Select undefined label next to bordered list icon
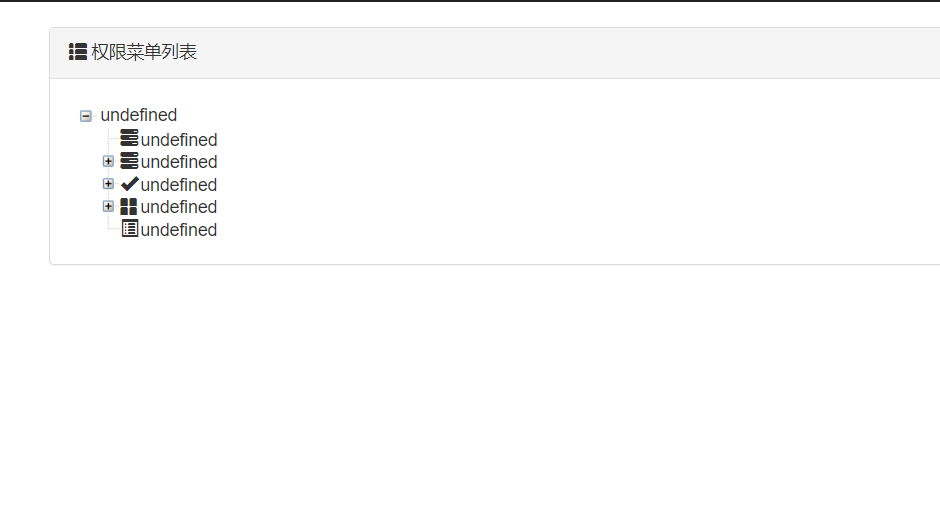 coord(179,230)
